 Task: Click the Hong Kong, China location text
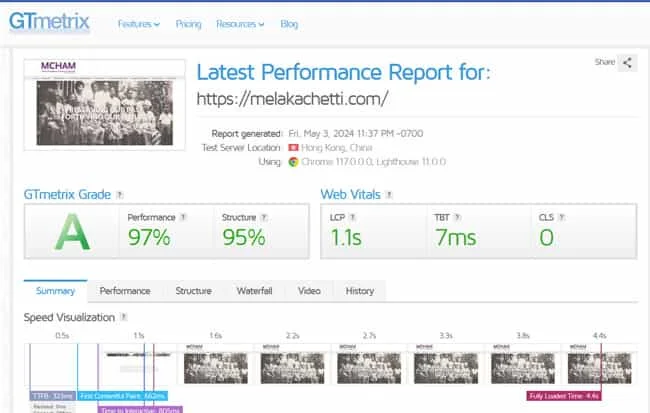[x=337, y=148]
